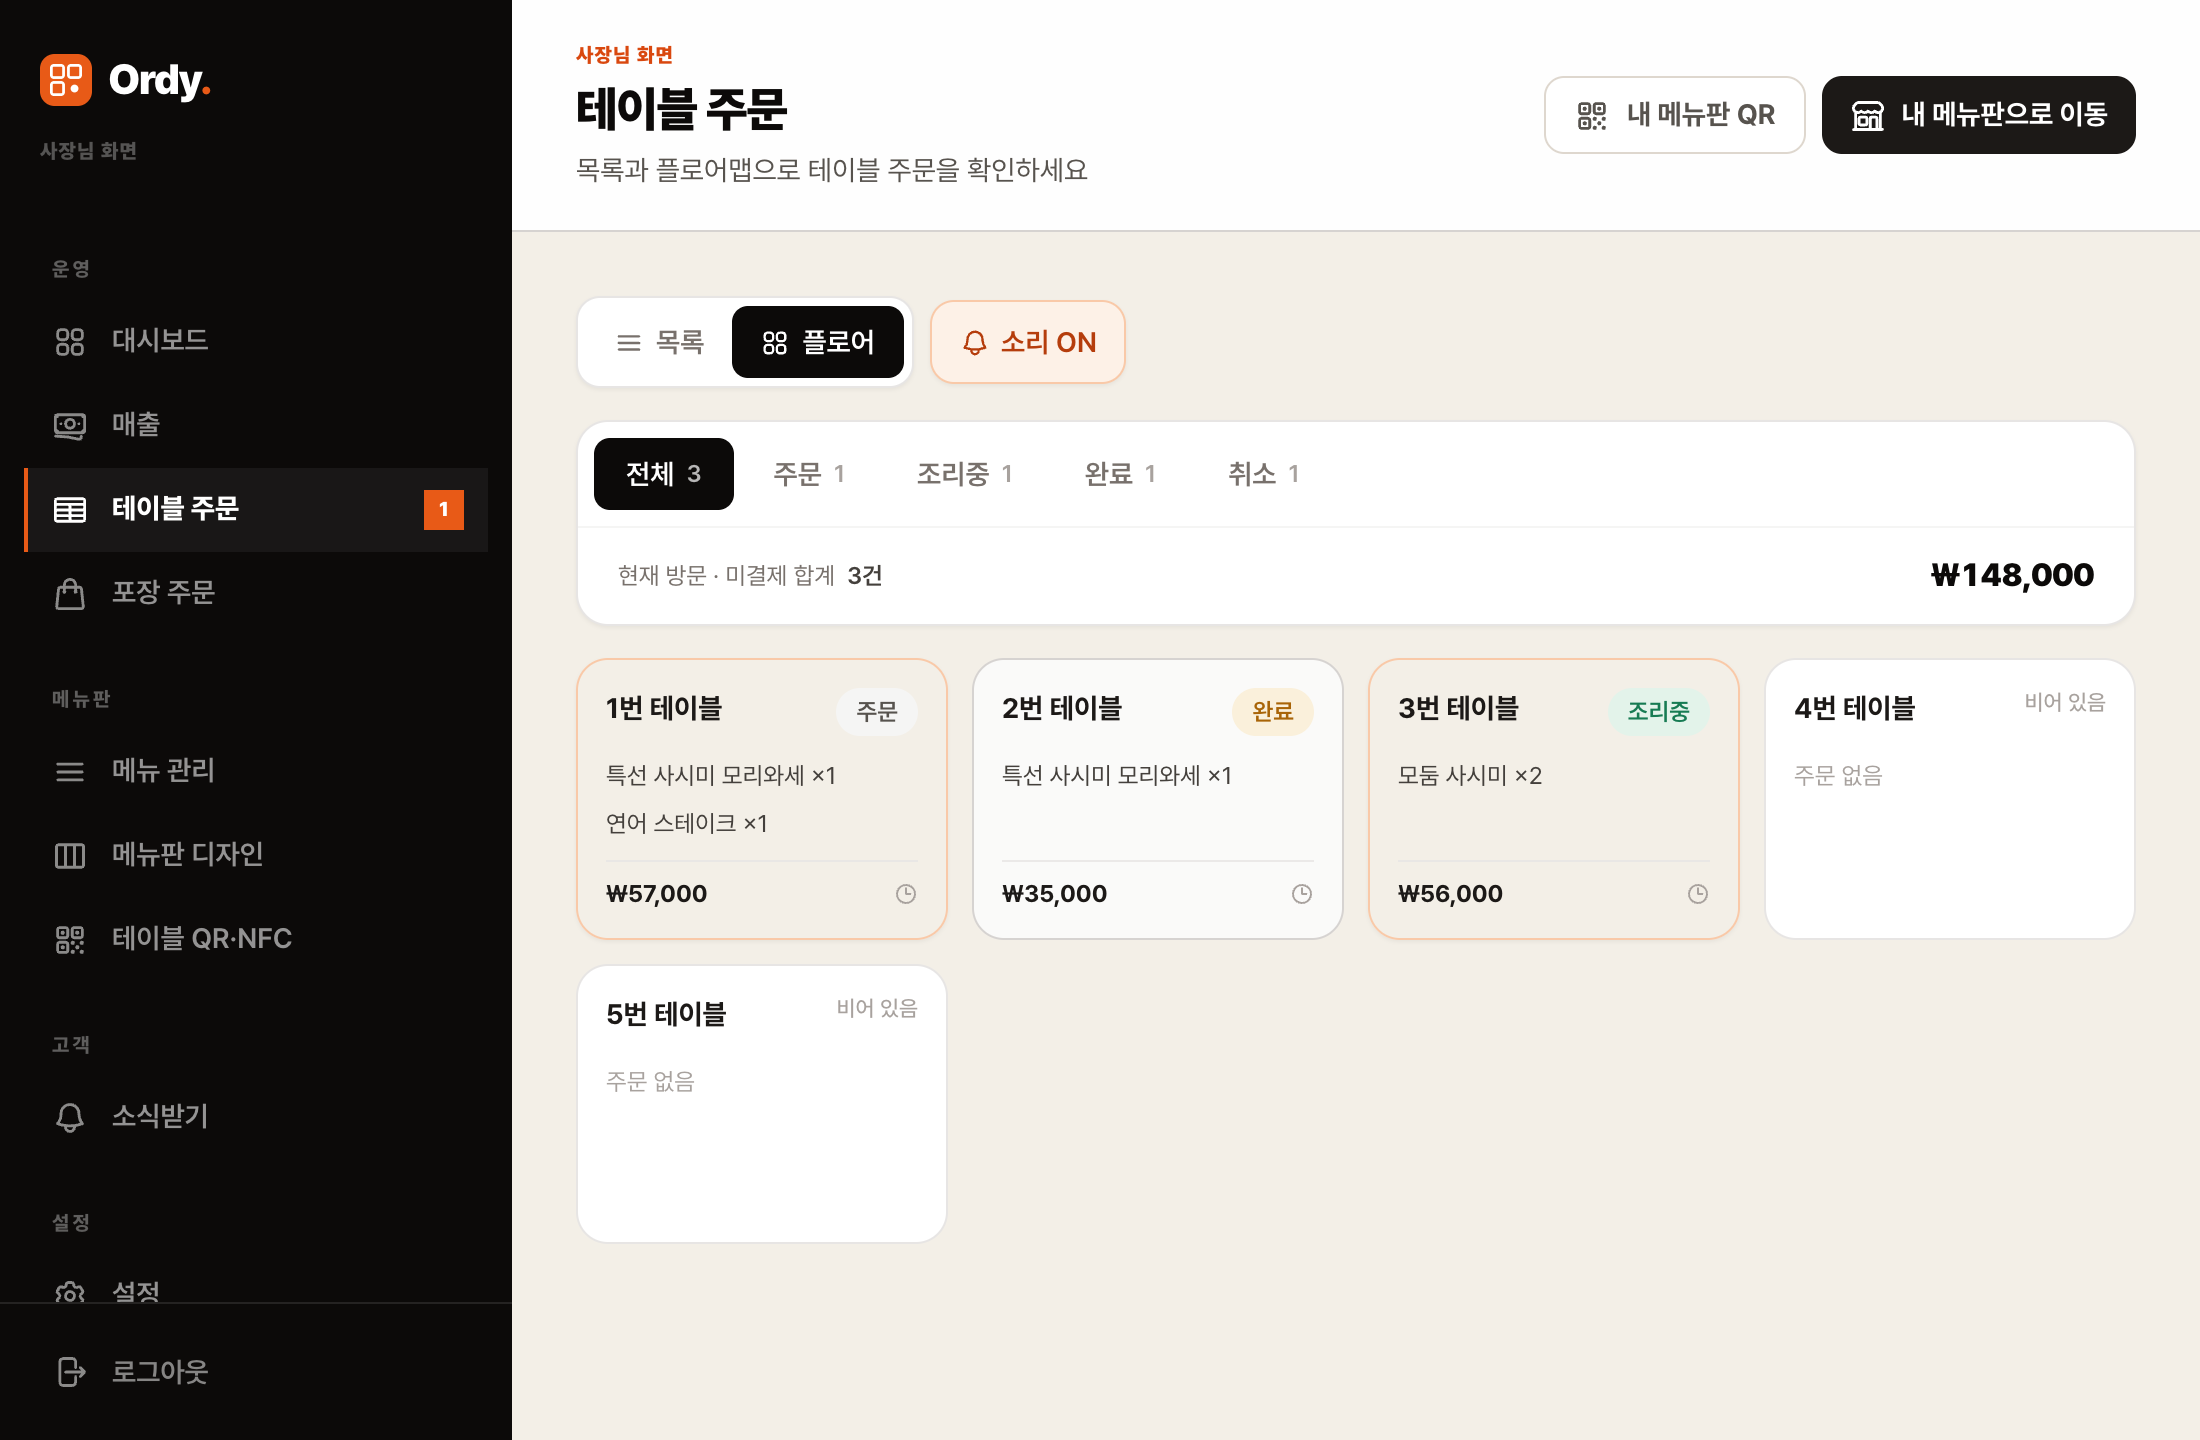Open the 메뉴 관리 list icon
The height and width of the screenshot is (1440, 2200).
(x=70, y=771)
